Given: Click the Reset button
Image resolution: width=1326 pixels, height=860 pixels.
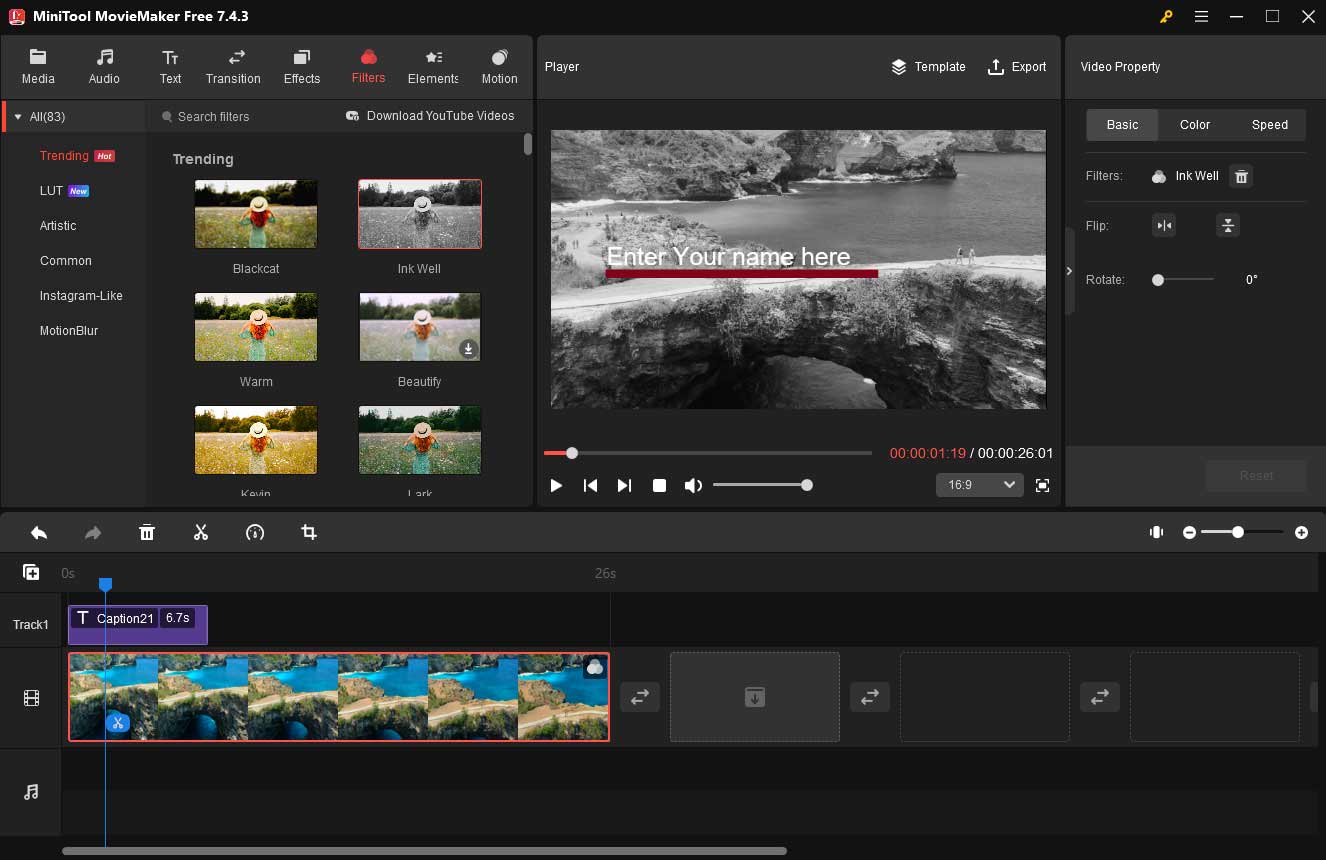Looking at the screenshot, I should click(1256, 476).
